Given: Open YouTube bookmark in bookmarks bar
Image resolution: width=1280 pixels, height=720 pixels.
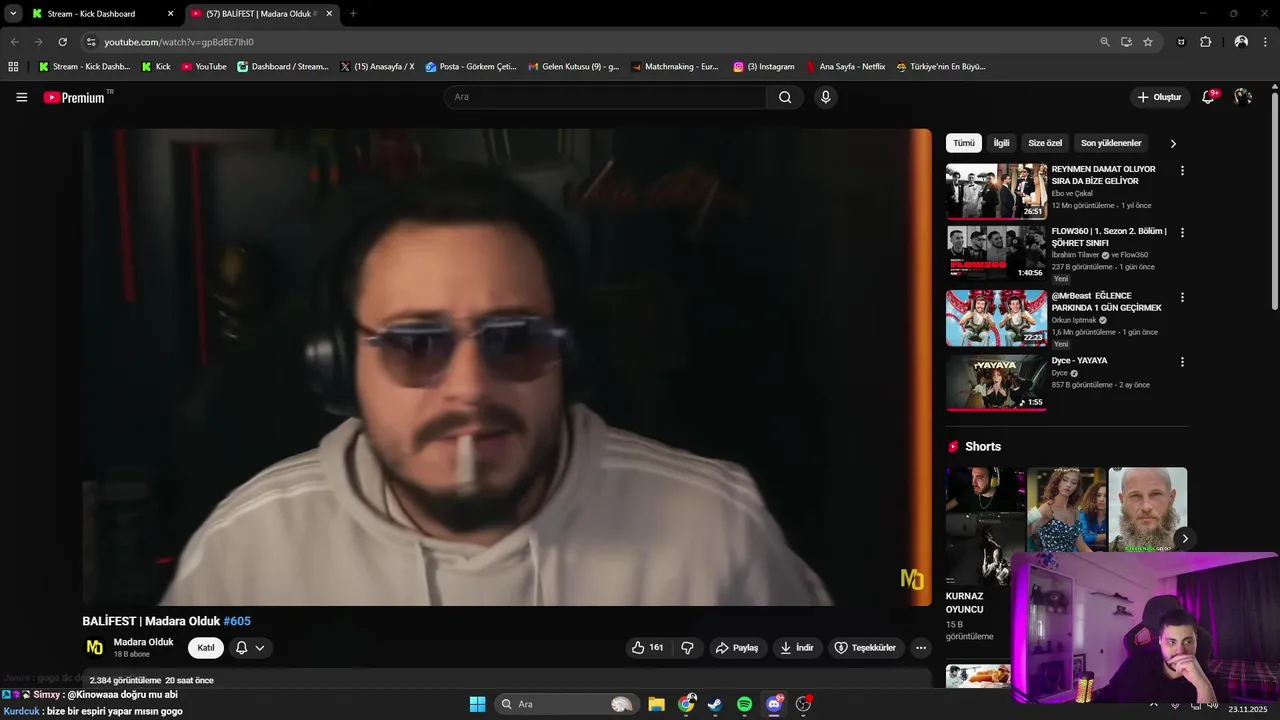Looking at the screenshot, I should [x=204, y=67].
